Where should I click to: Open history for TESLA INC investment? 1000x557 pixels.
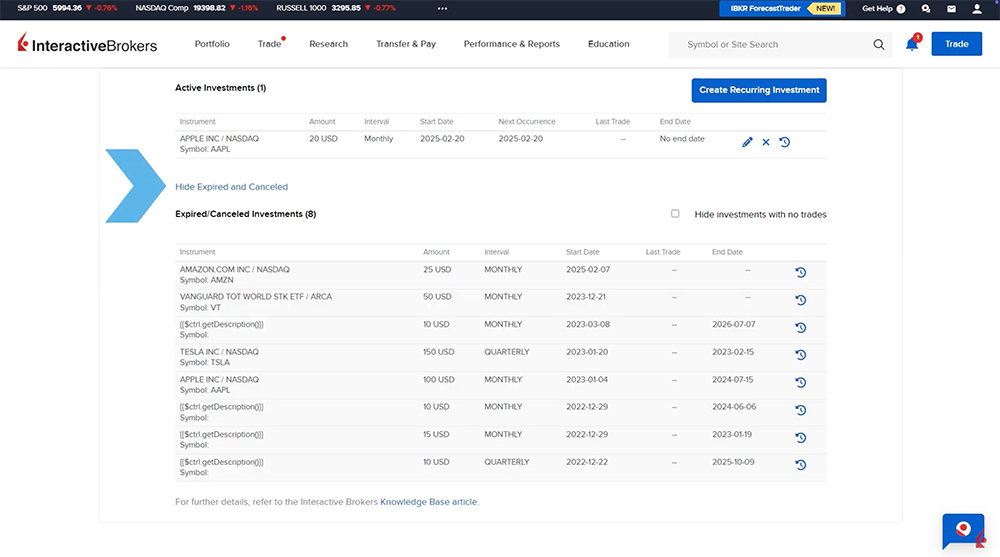[x=800, y=355]
